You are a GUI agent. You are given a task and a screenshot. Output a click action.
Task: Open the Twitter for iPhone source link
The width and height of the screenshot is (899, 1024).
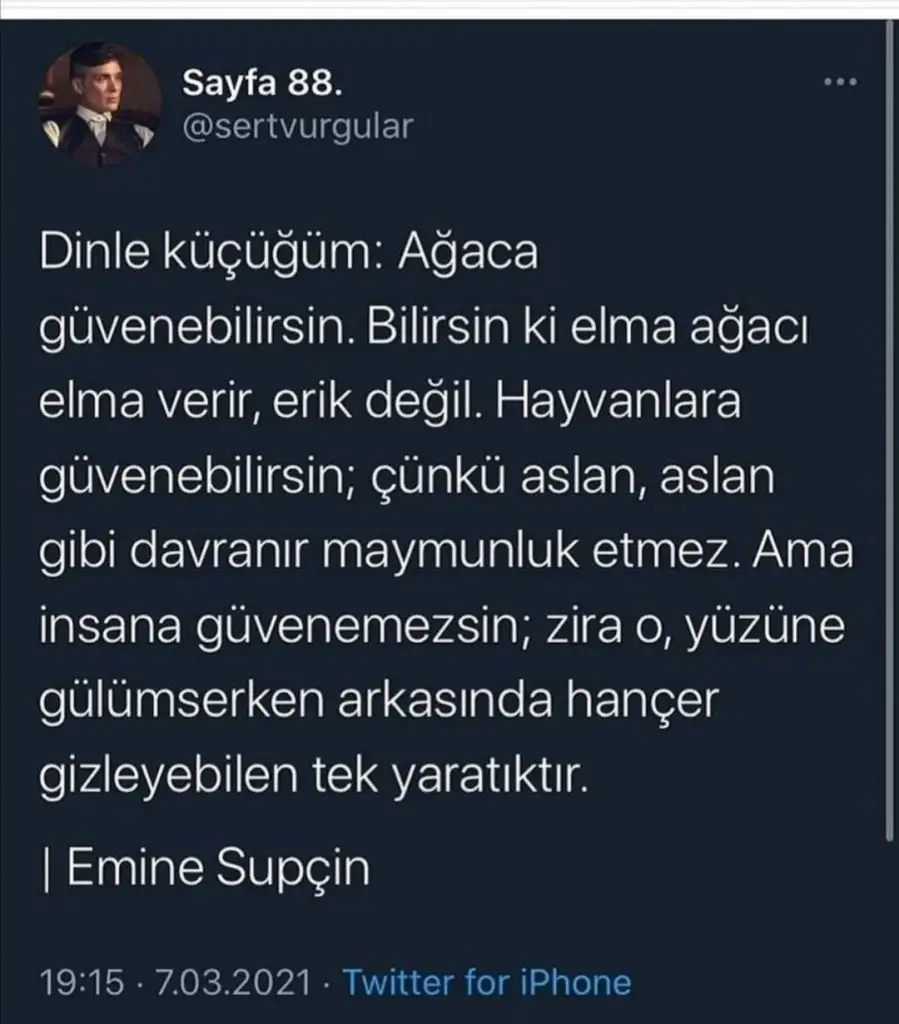[x=487, y=982]
